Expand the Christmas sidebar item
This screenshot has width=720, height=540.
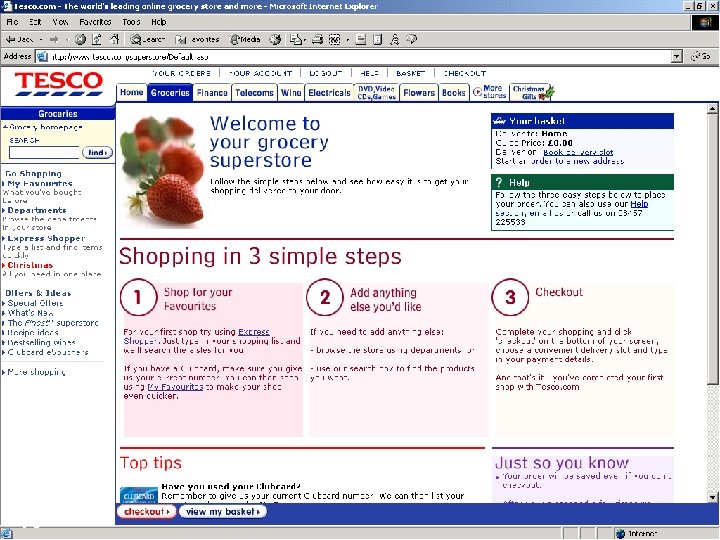tap(30, 265)
